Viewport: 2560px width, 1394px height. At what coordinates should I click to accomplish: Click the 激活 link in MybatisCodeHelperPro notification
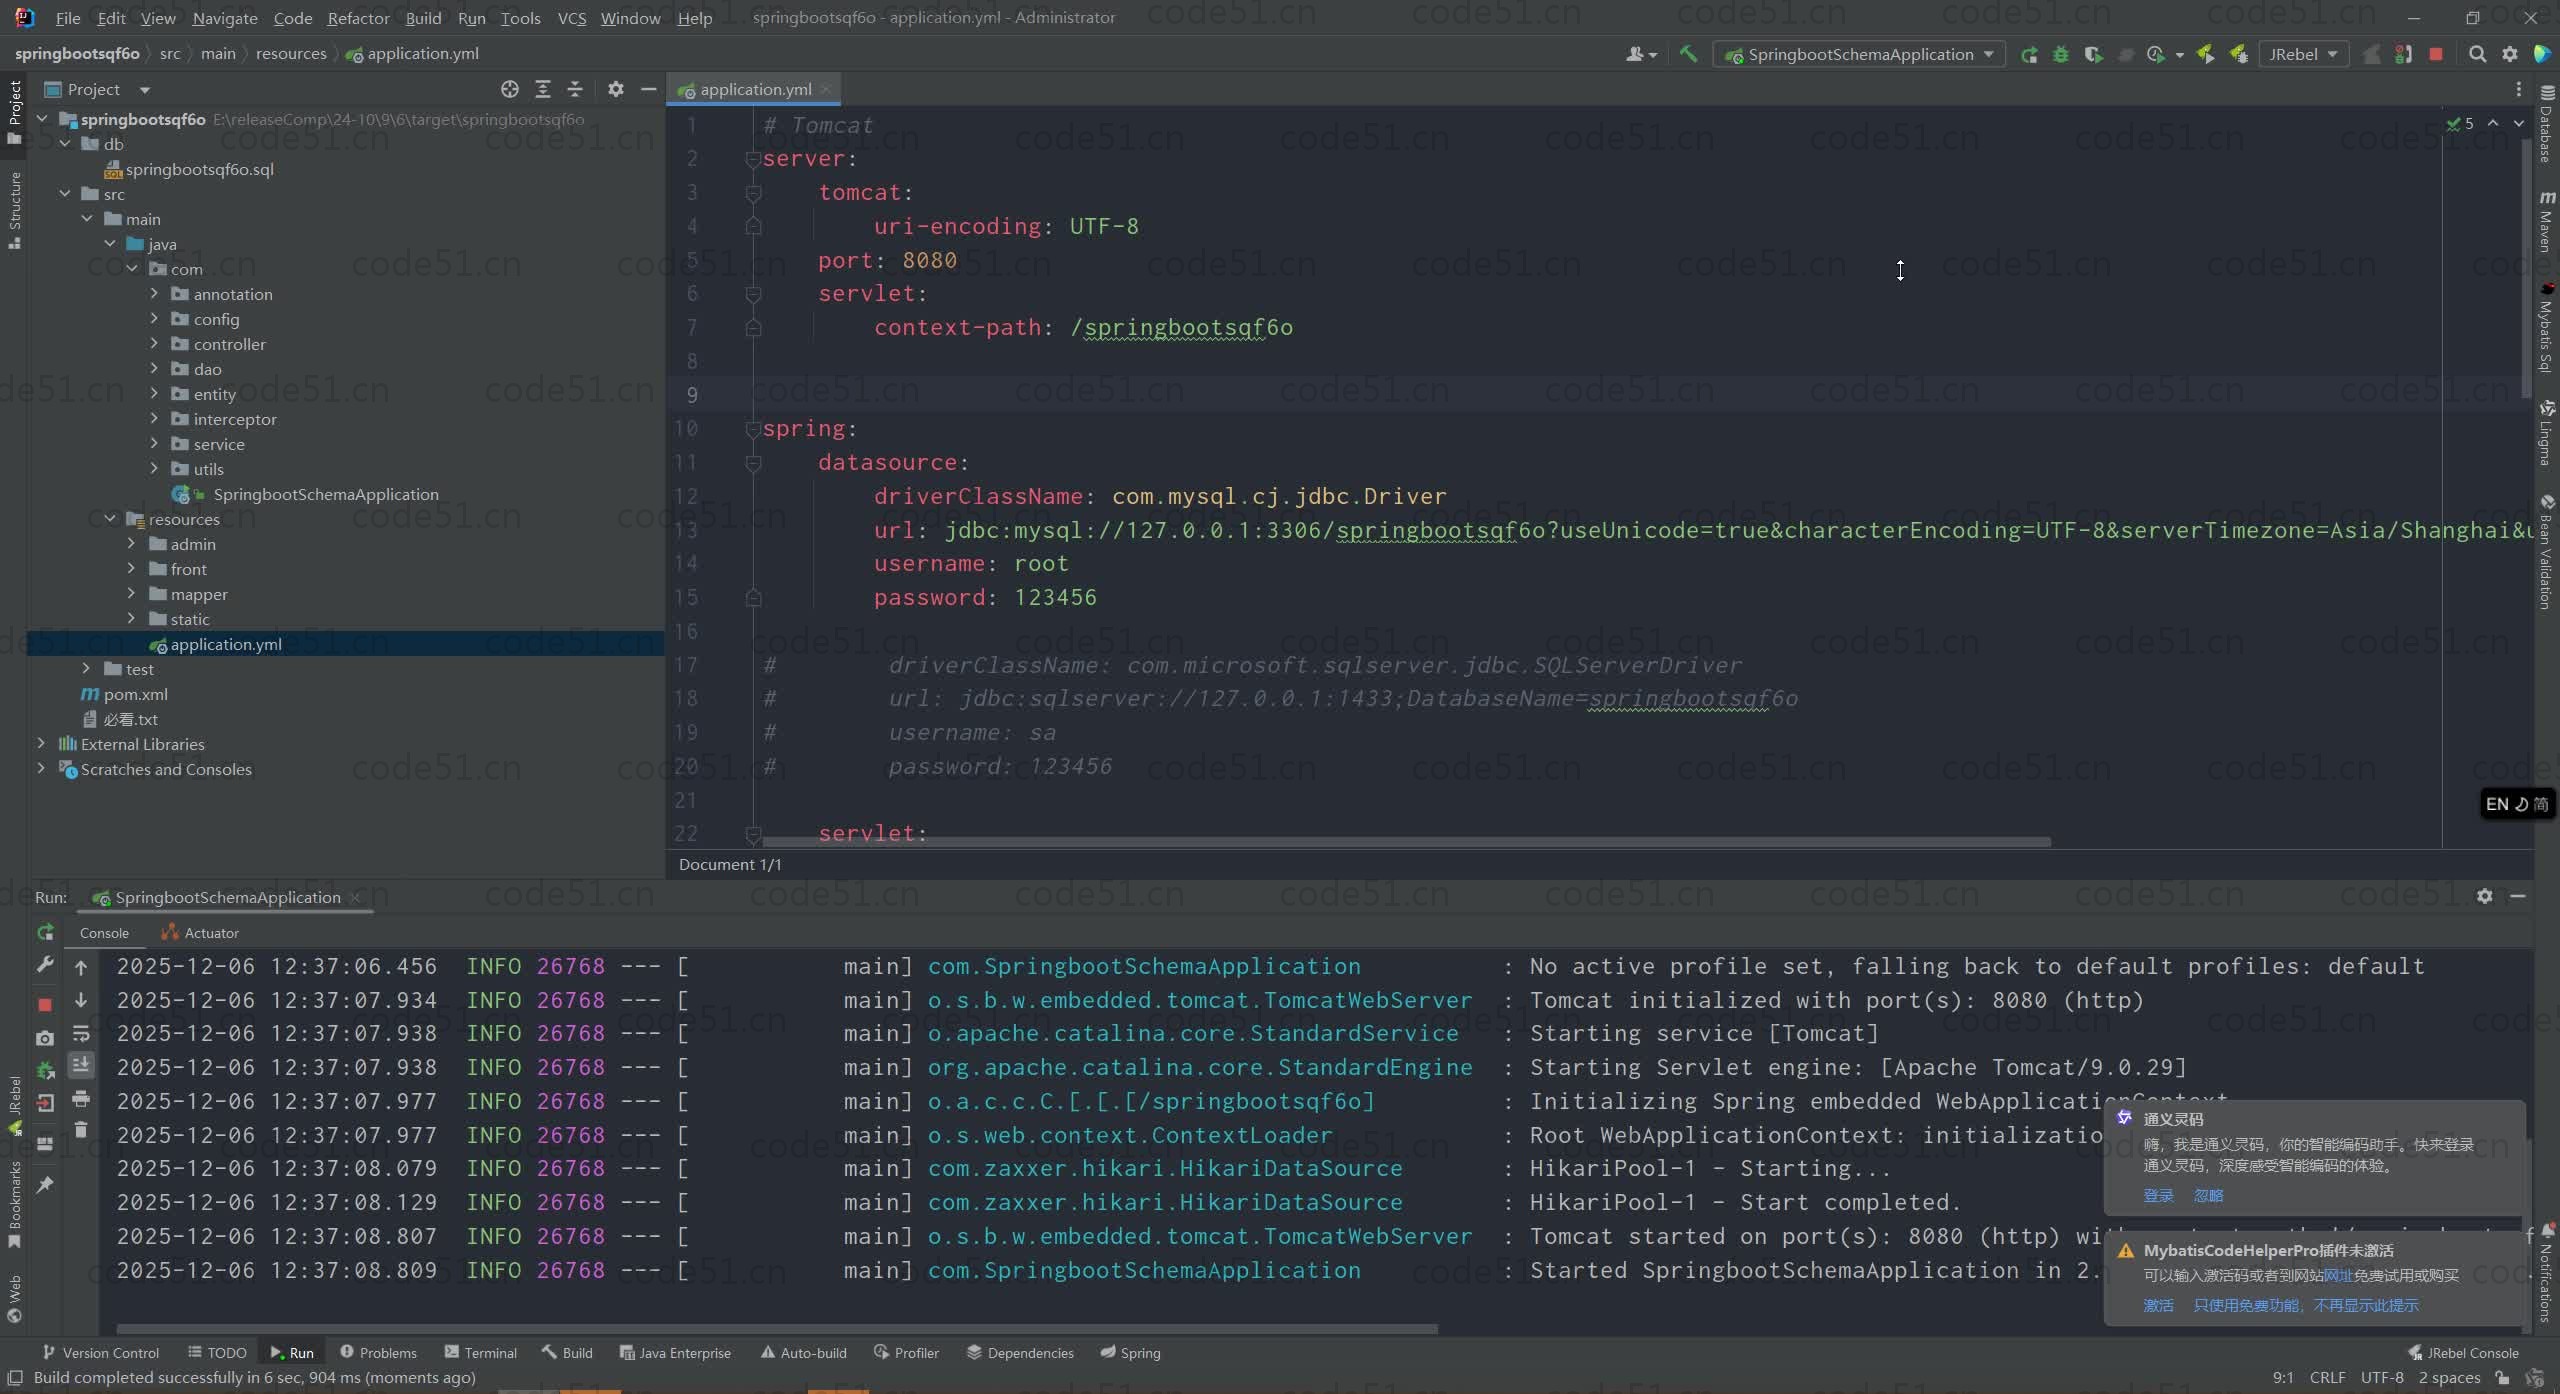point(2158,1305)
